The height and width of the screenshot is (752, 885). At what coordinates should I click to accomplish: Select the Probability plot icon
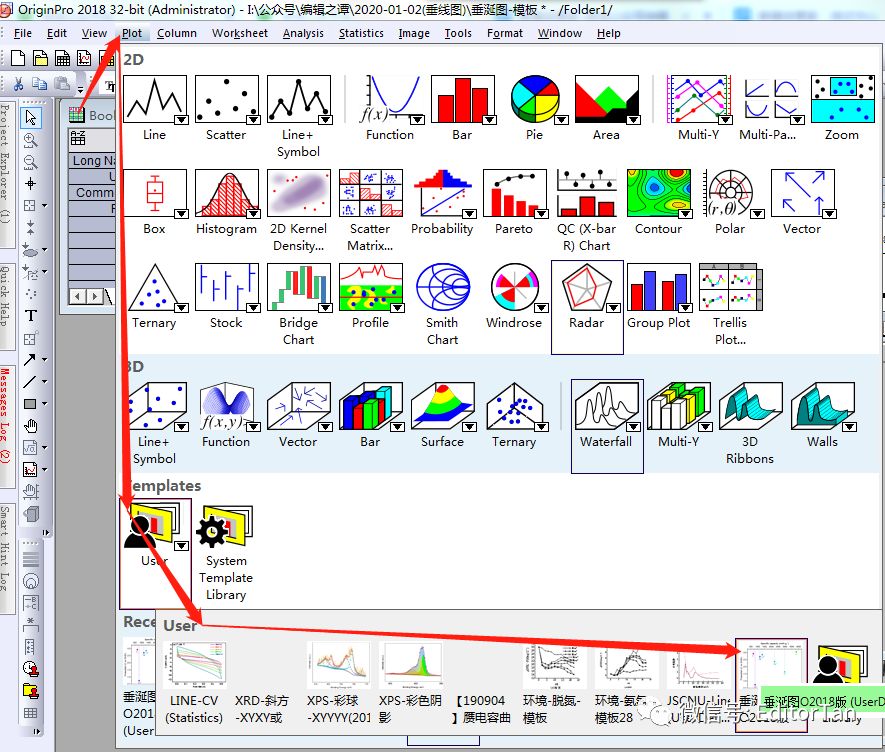point(443,193)
